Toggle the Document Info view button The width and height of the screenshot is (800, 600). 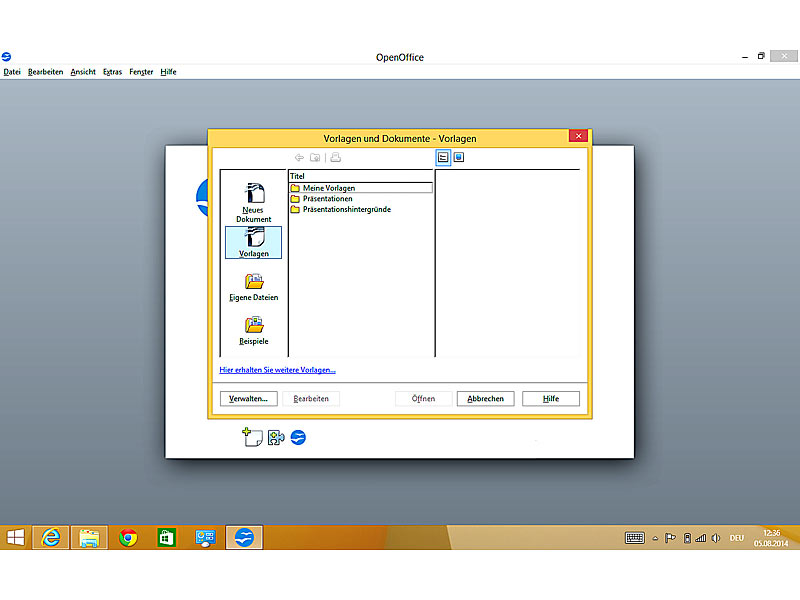pos(443,158)
